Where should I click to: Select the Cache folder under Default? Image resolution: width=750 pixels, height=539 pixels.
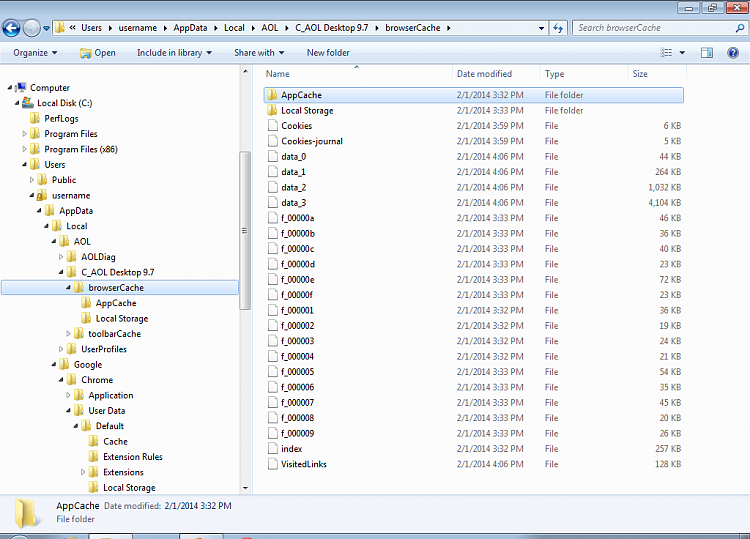click(115, 441)
